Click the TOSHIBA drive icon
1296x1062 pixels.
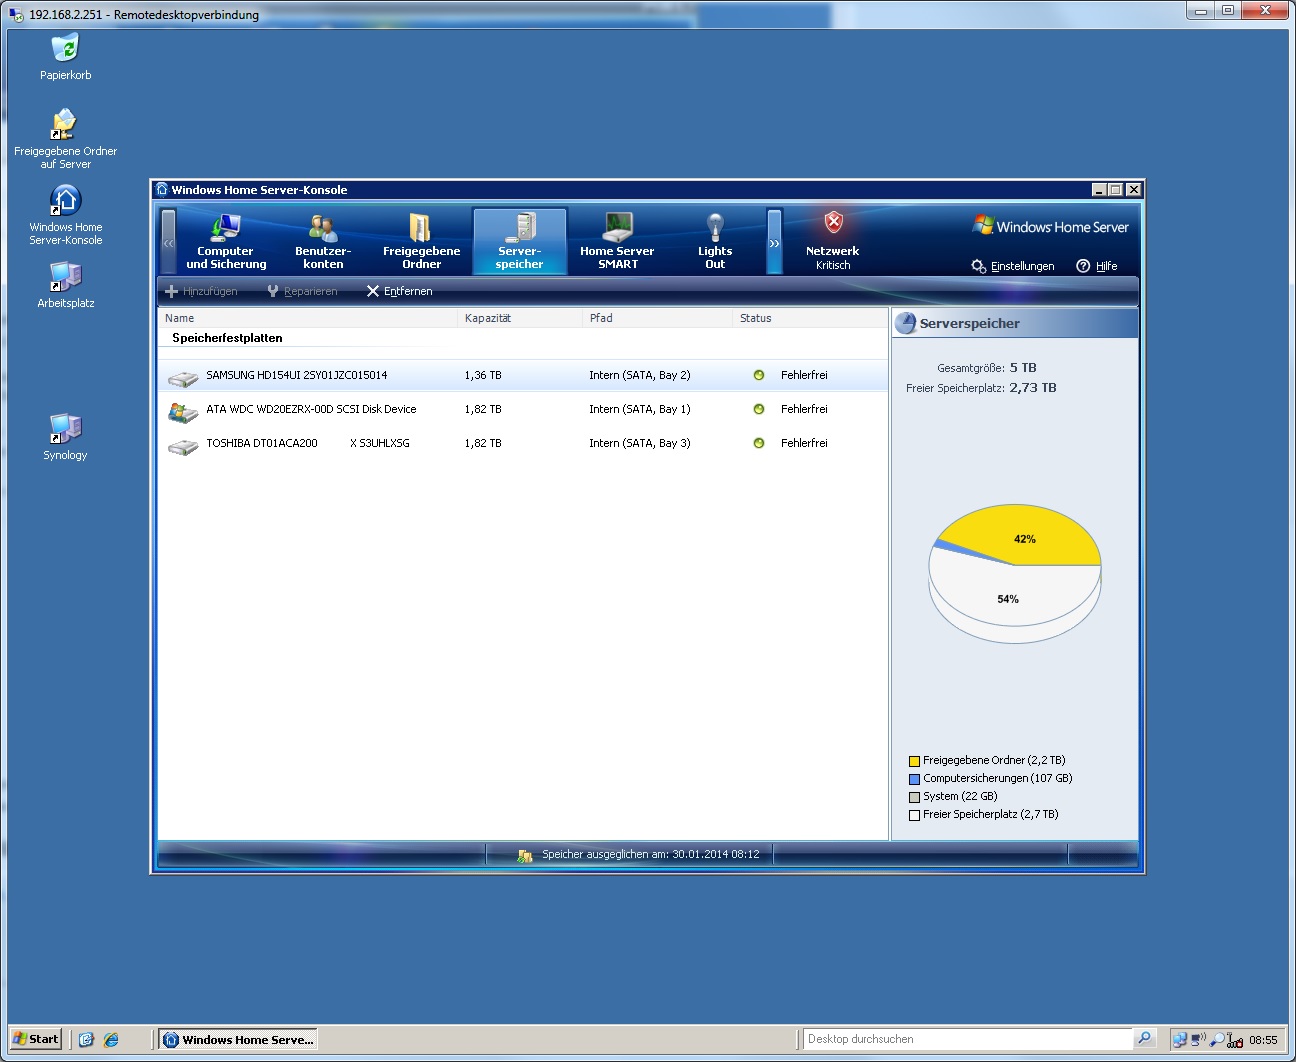[183, 447]
